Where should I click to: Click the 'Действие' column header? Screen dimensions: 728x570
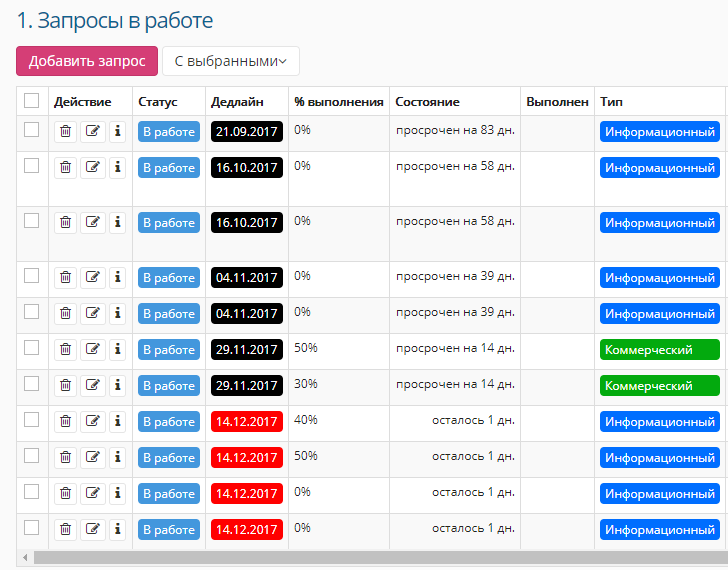(x=83, y=102)
